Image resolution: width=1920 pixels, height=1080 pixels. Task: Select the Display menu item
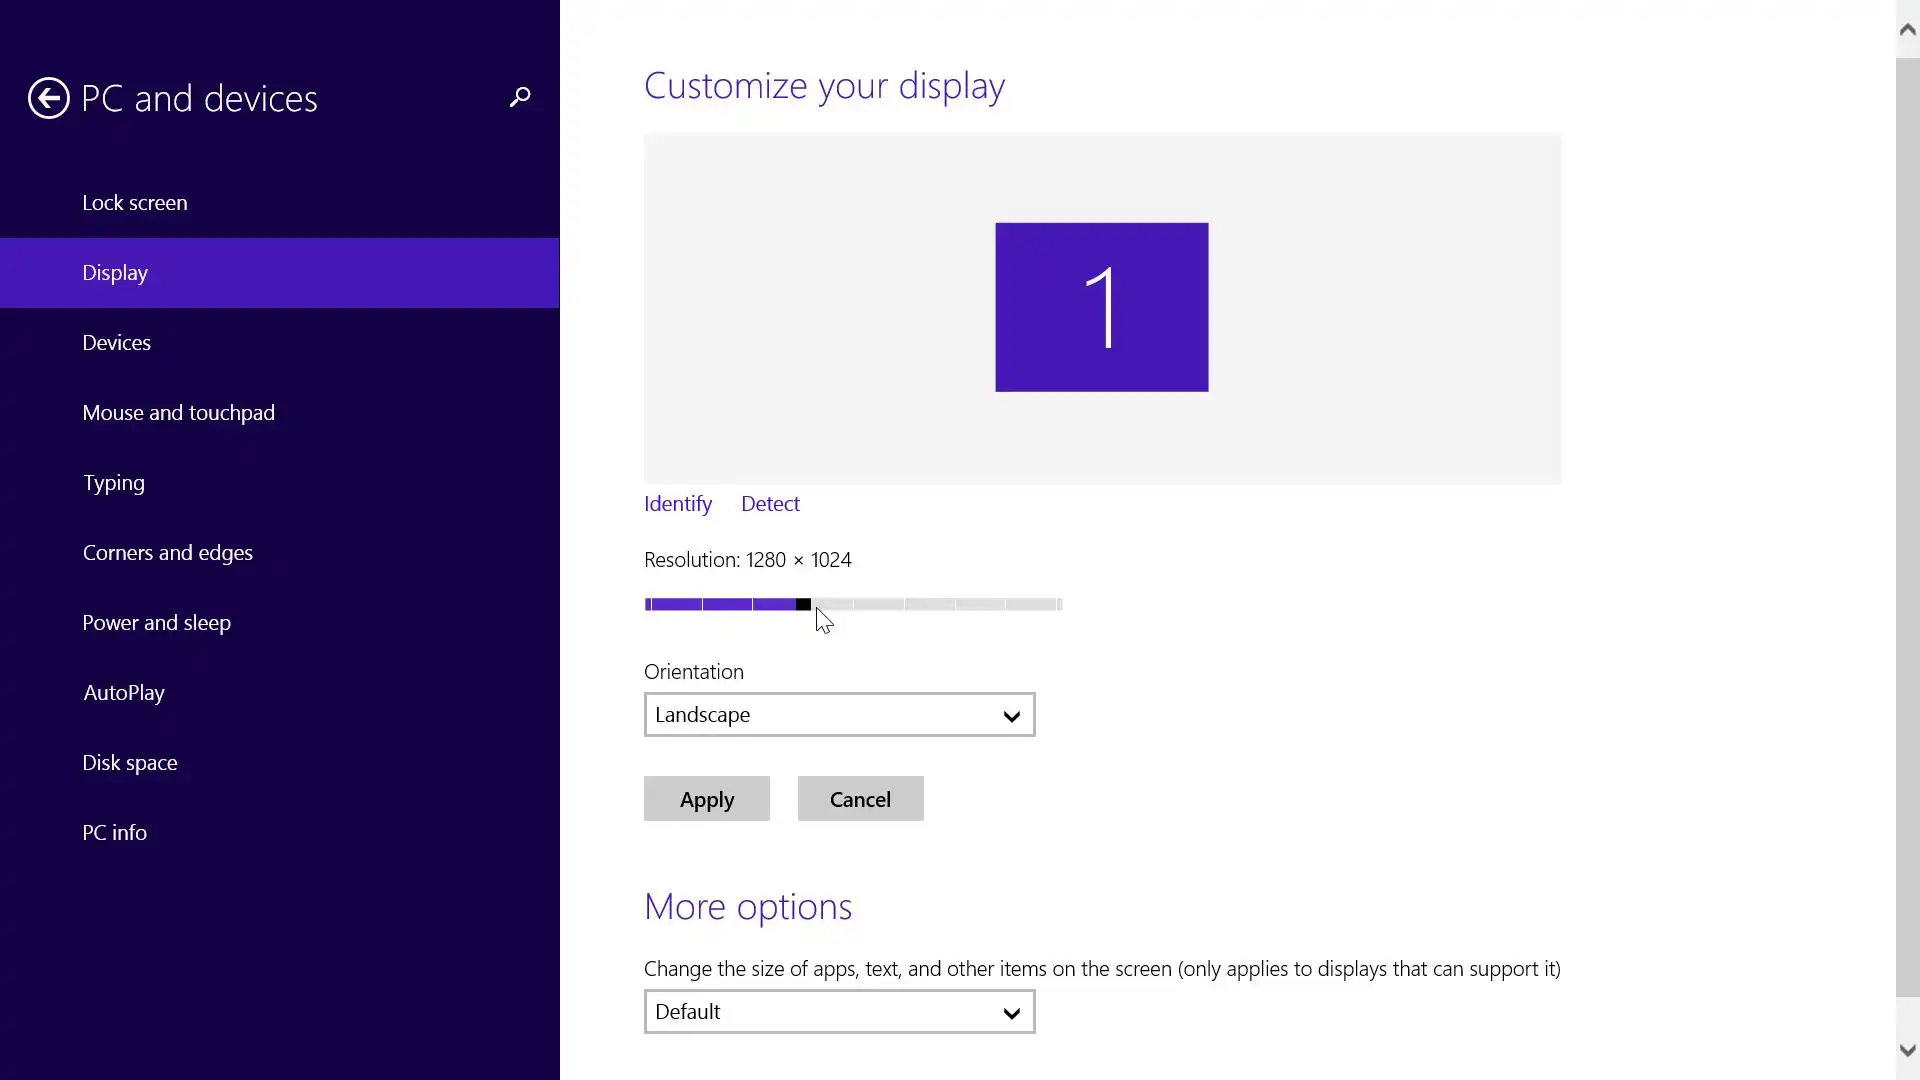point(115,273)
